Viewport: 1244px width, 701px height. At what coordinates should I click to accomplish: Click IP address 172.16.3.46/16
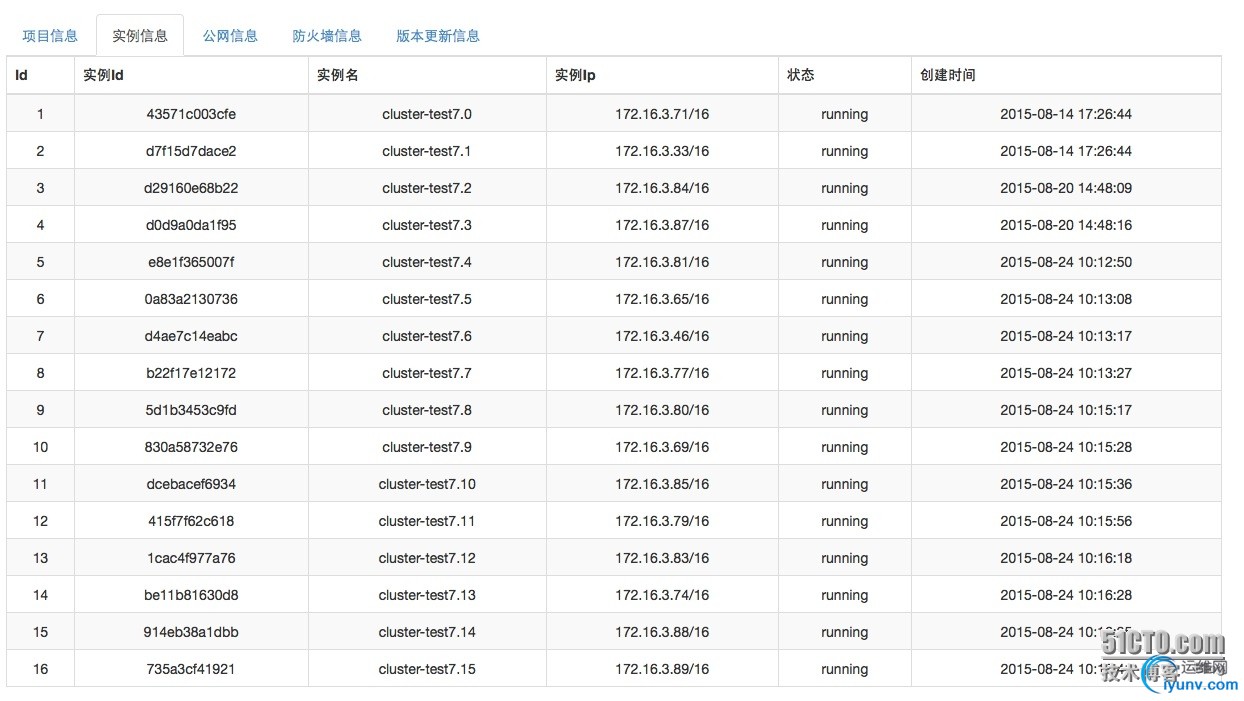(x=662, y=336)
